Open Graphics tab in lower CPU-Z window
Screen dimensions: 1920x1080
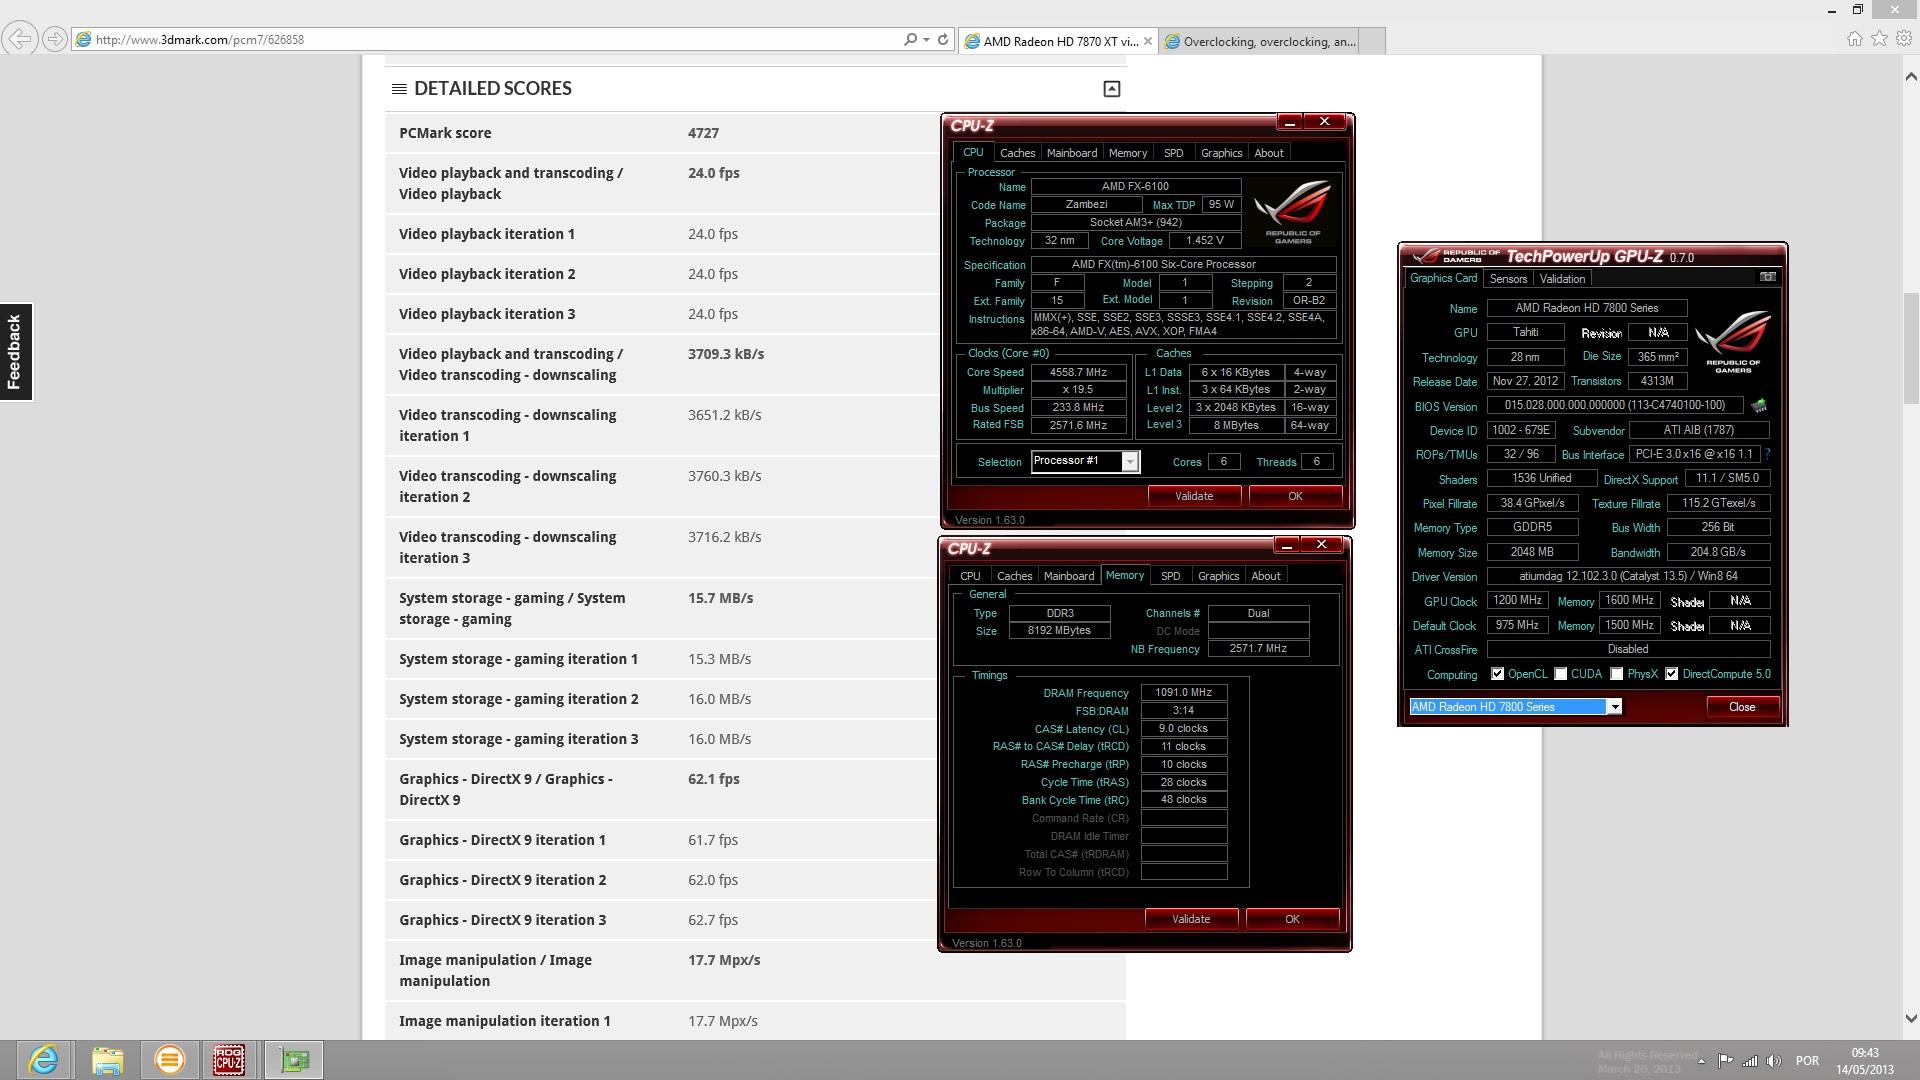1218,576
